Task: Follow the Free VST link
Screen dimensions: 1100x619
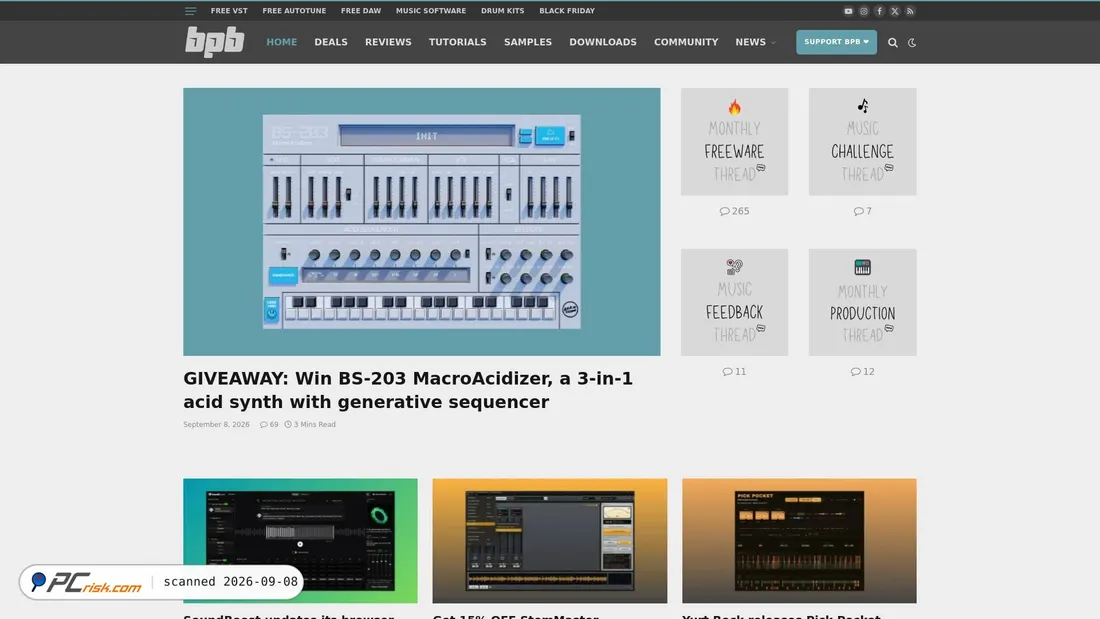Action: (x=229, y=11)
